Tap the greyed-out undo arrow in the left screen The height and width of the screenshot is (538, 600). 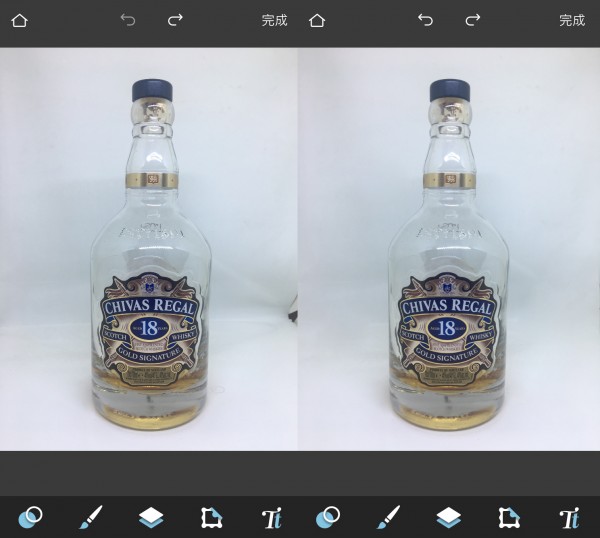pyautogui.click(x=128, y=20)
